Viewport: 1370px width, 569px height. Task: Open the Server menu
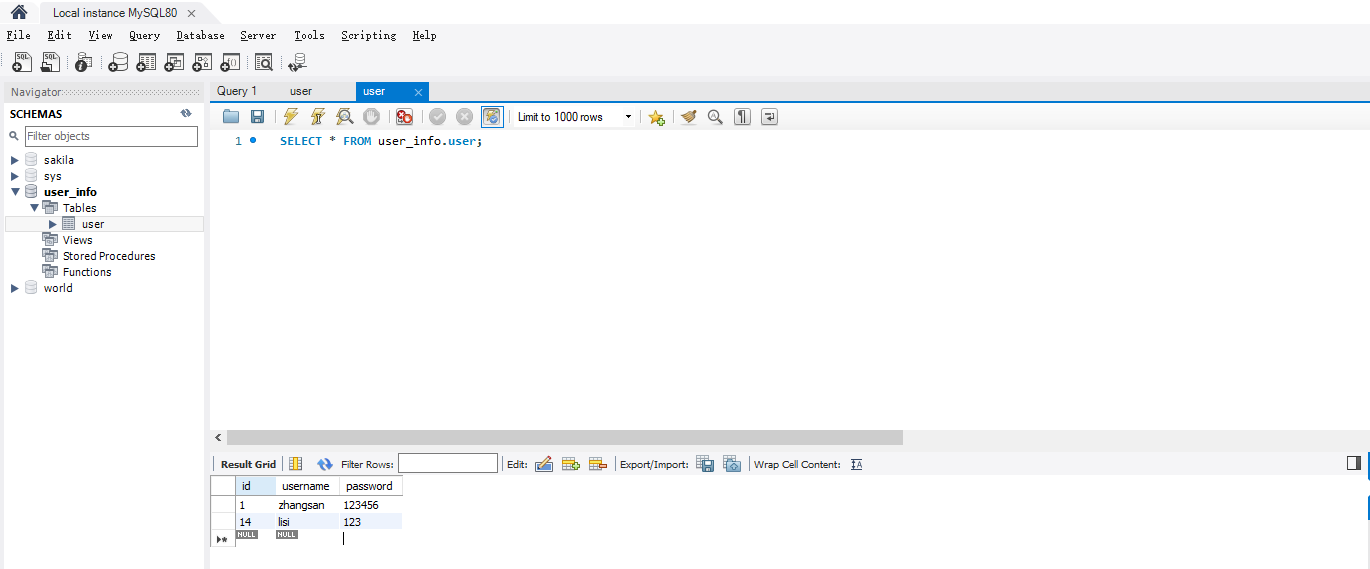pyautogui.click(x=258, y=35)
